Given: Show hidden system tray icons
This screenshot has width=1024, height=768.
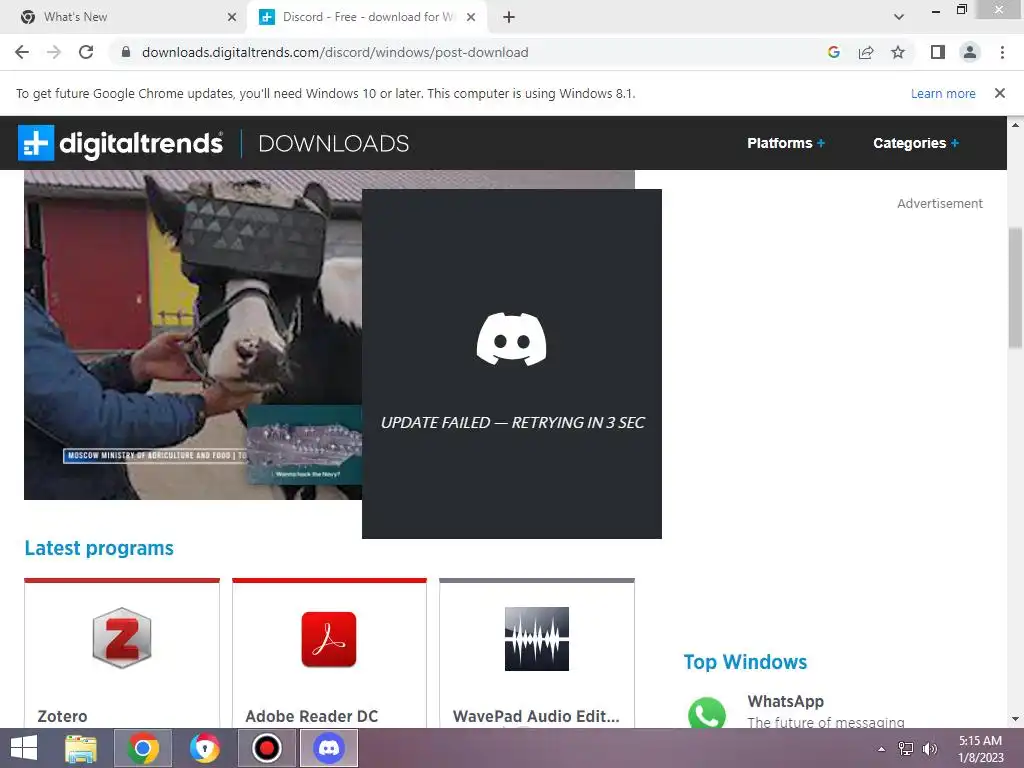Looking at the screenshot, I should [882, 749].
